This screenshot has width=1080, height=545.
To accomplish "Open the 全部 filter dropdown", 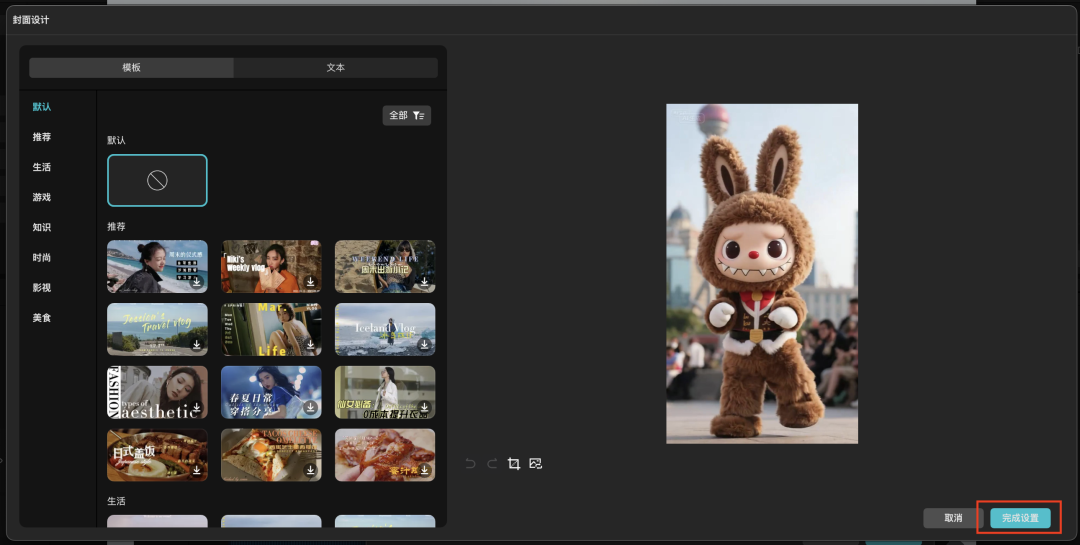I will pyautogui.click(x=406, y=116).
